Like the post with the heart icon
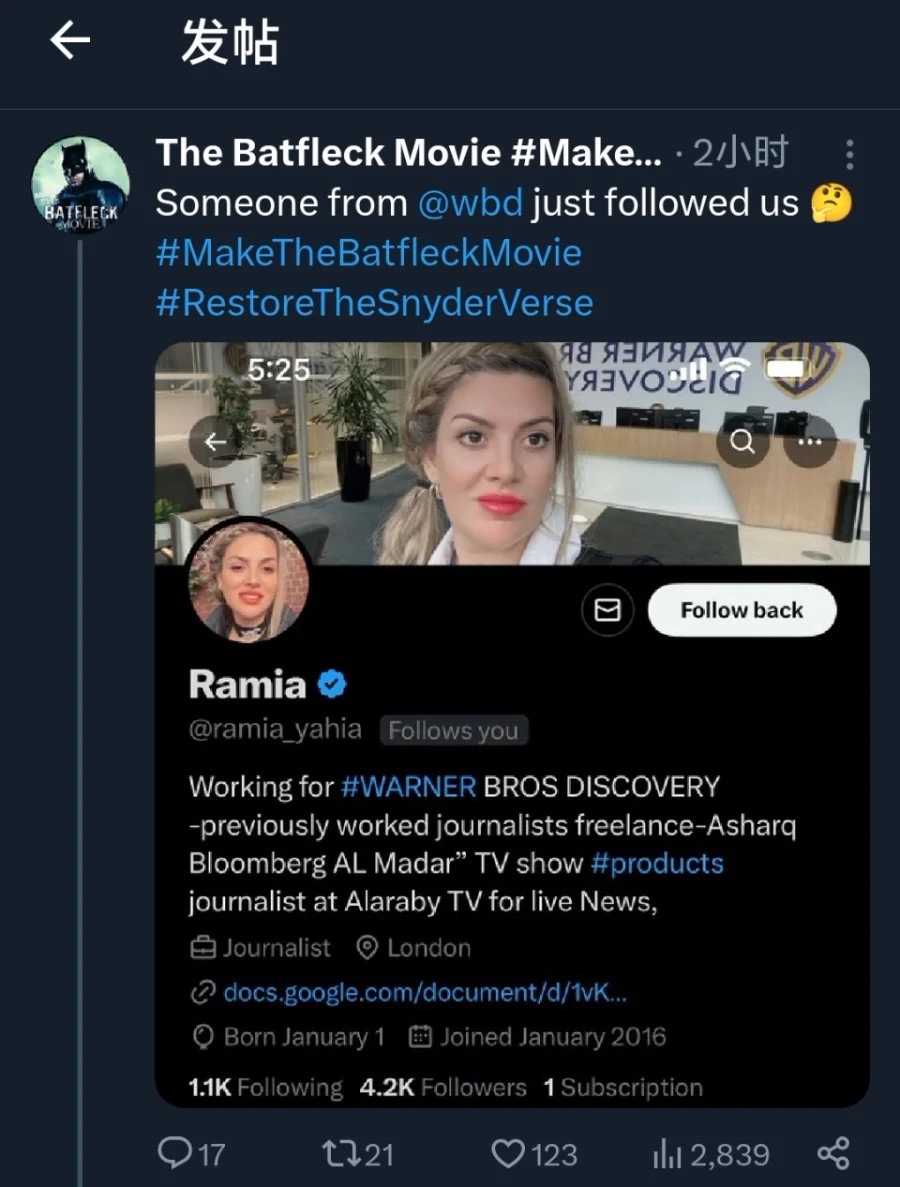 pyautogui.click(x=508, y=1154)
